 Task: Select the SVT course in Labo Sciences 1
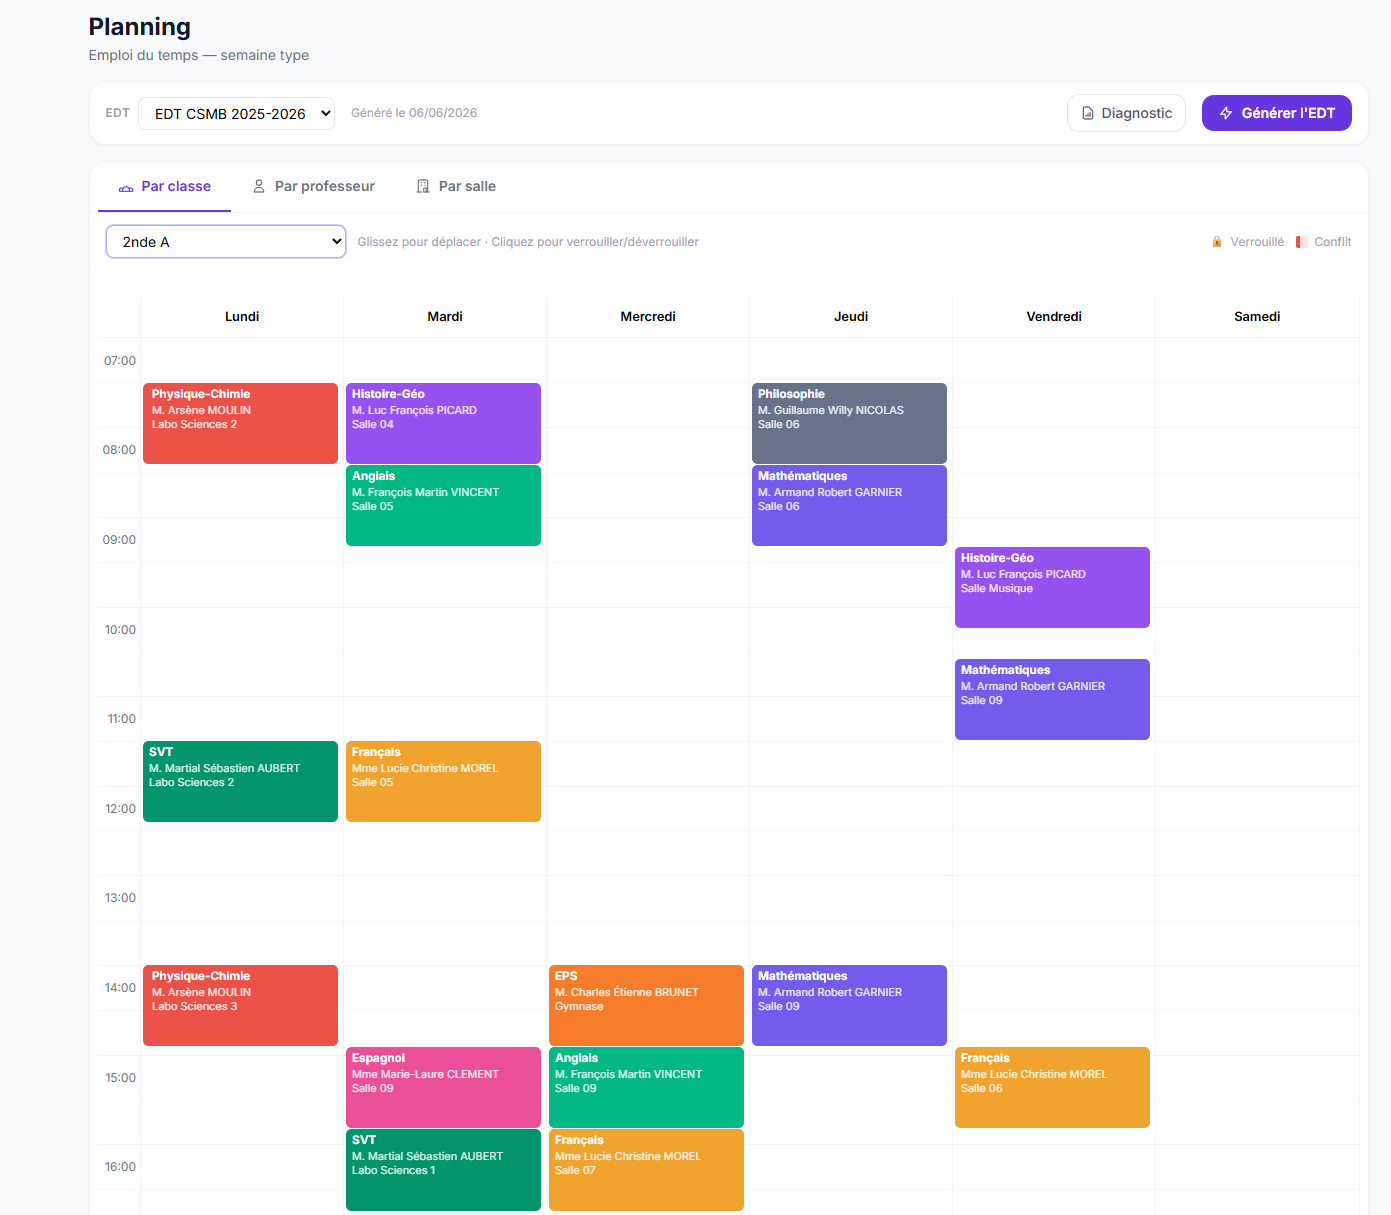[443, 1169]
